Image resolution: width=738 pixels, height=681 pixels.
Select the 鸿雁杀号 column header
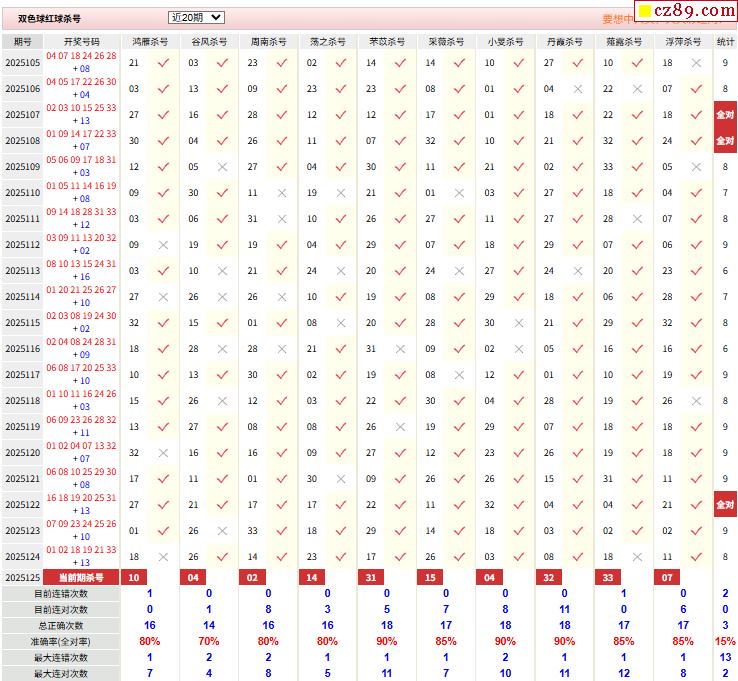[x=149, y=42]
